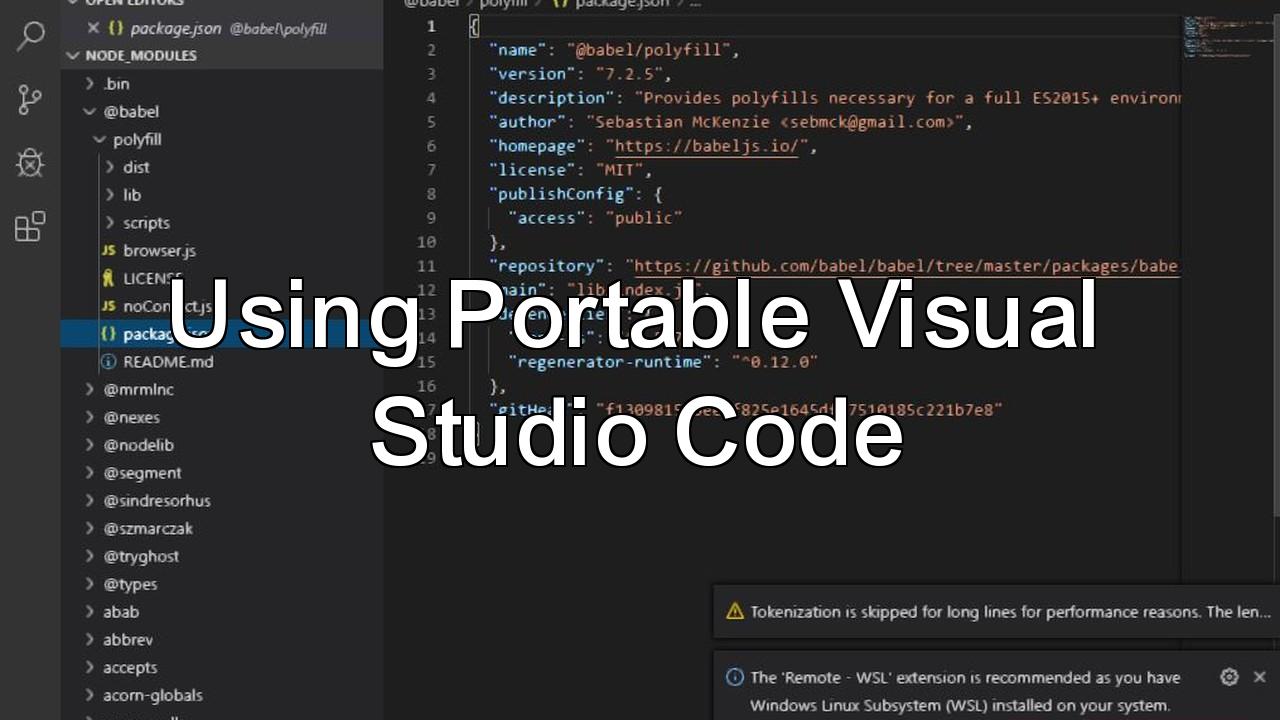Screen dimensions: 1280x720
Task: Expand the @types folder
Action: pos(130,584)
